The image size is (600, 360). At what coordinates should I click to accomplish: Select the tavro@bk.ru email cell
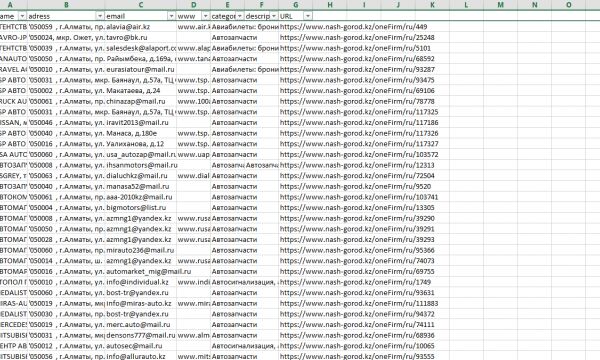click(x=141, y=37)
